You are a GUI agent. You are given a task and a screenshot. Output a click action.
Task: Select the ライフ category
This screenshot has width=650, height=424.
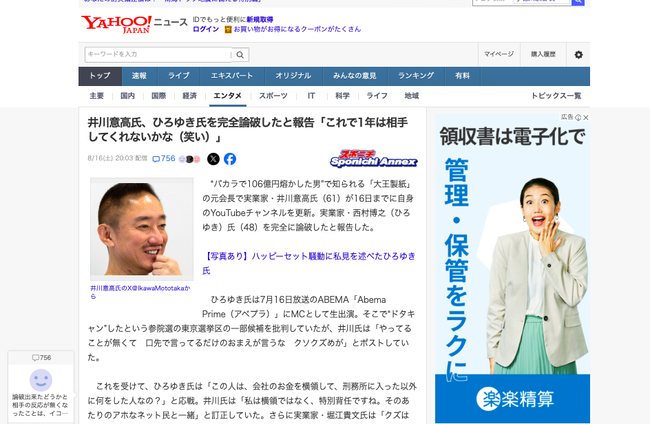(x=377, y=96)
